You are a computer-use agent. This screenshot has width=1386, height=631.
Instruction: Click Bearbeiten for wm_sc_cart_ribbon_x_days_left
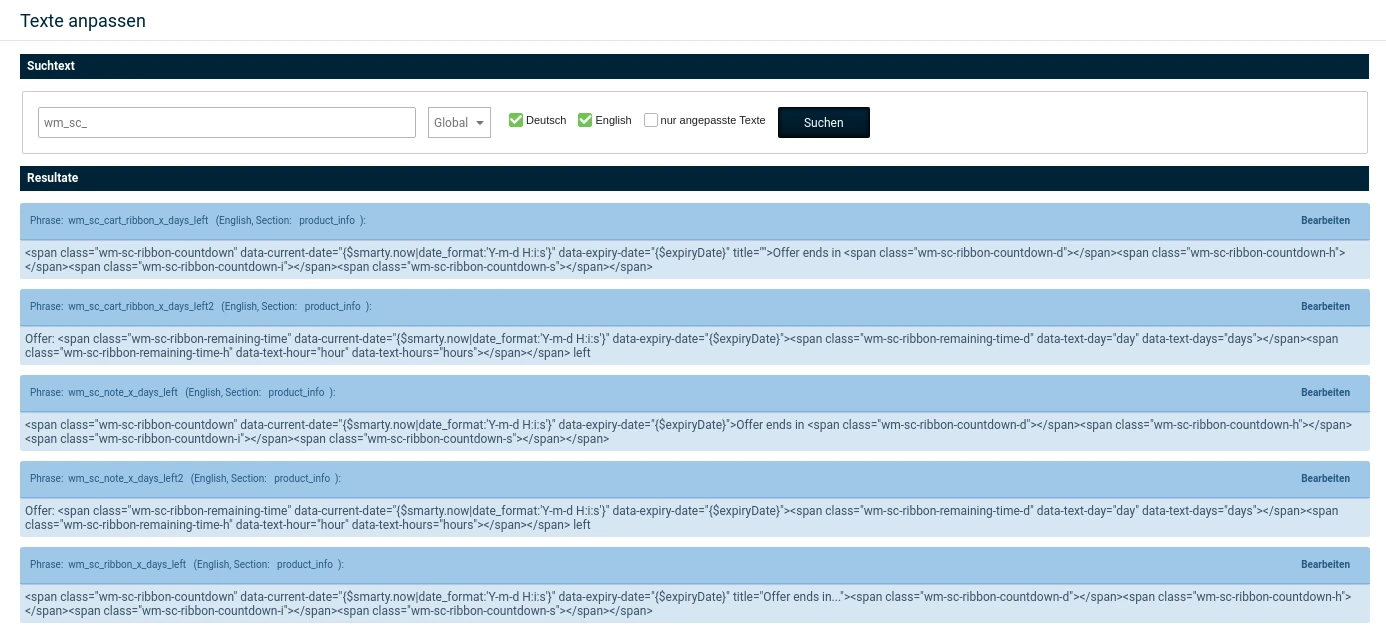[x=1325, y=220]
